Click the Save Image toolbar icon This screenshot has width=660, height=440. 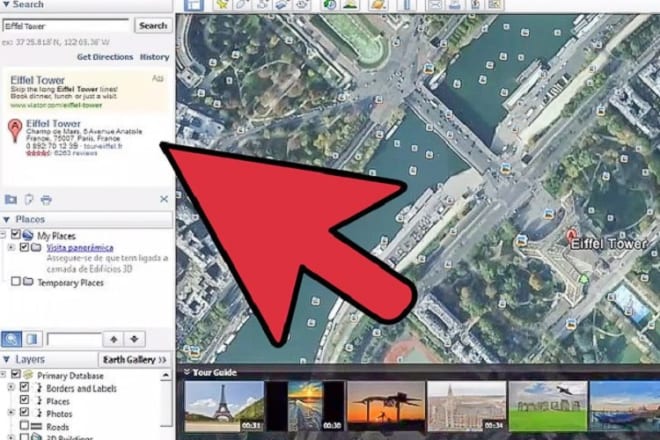[475, 5]
